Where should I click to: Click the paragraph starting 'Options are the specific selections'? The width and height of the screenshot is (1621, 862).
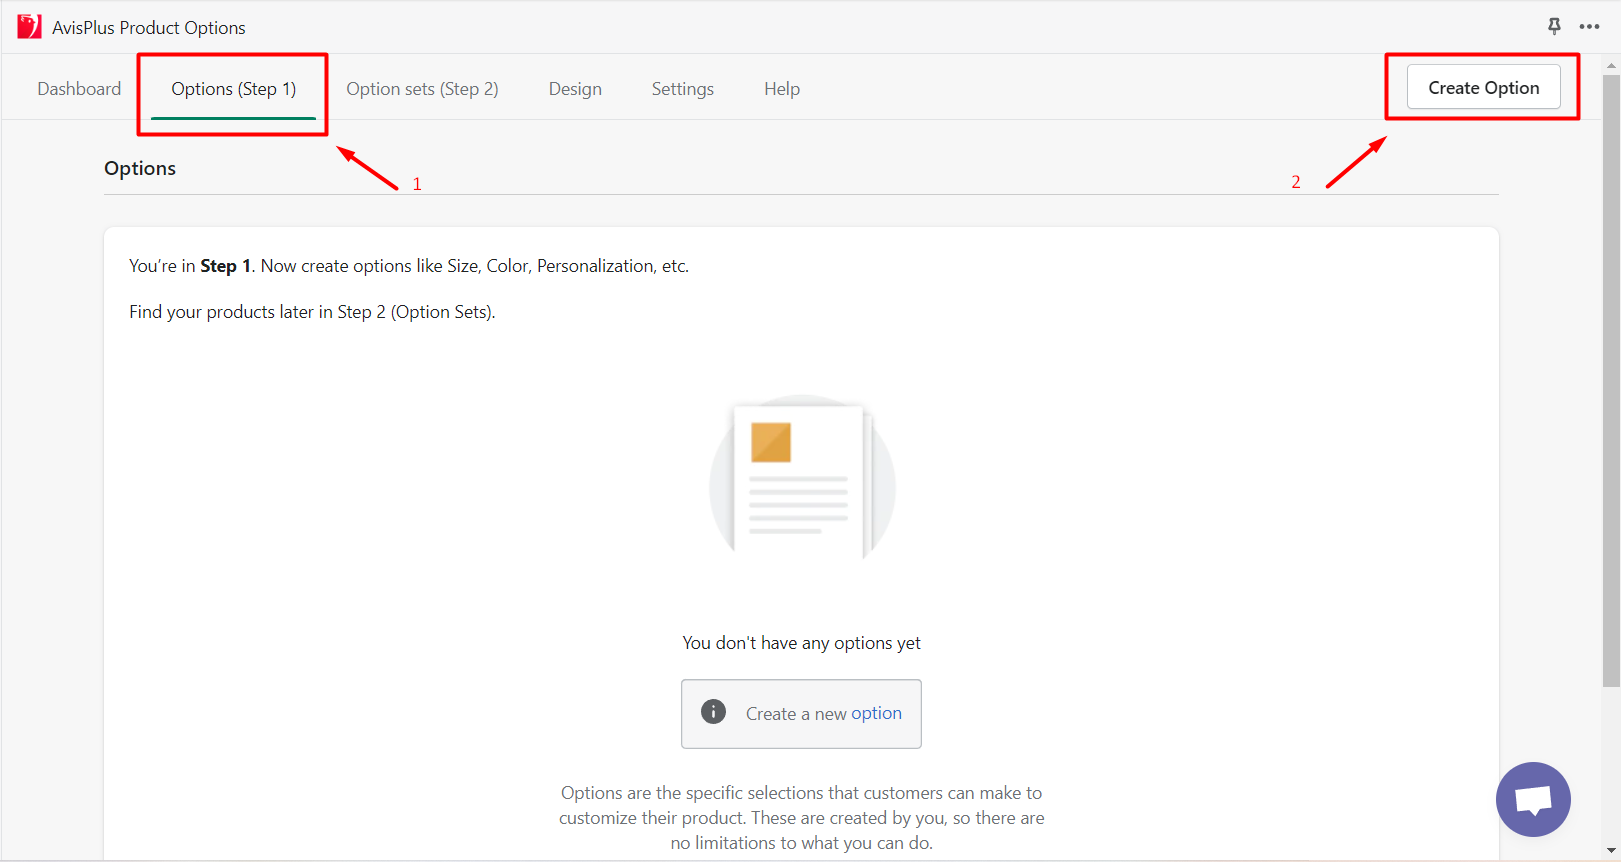(801, 818)
